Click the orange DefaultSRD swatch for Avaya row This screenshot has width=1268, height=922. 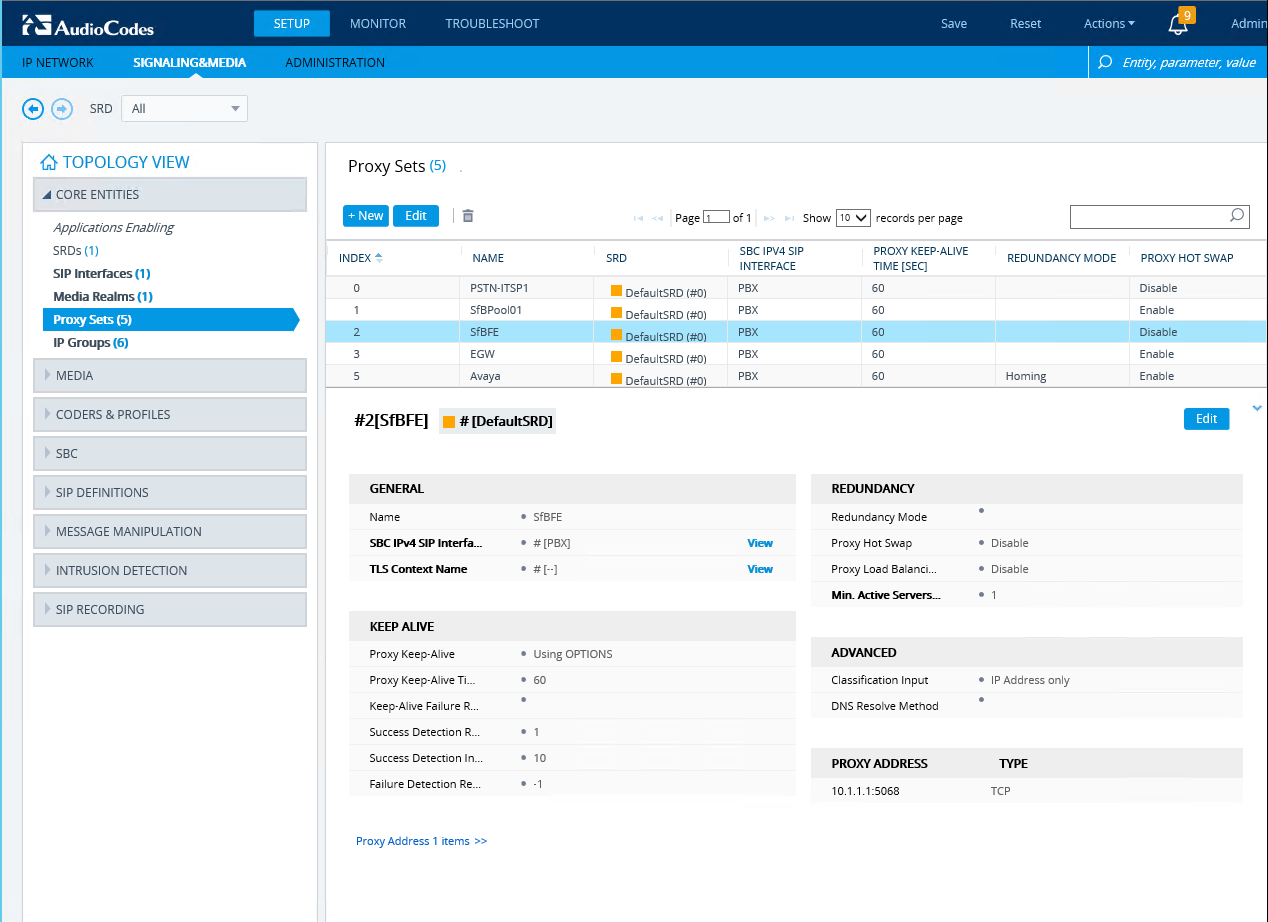[616, 379]
